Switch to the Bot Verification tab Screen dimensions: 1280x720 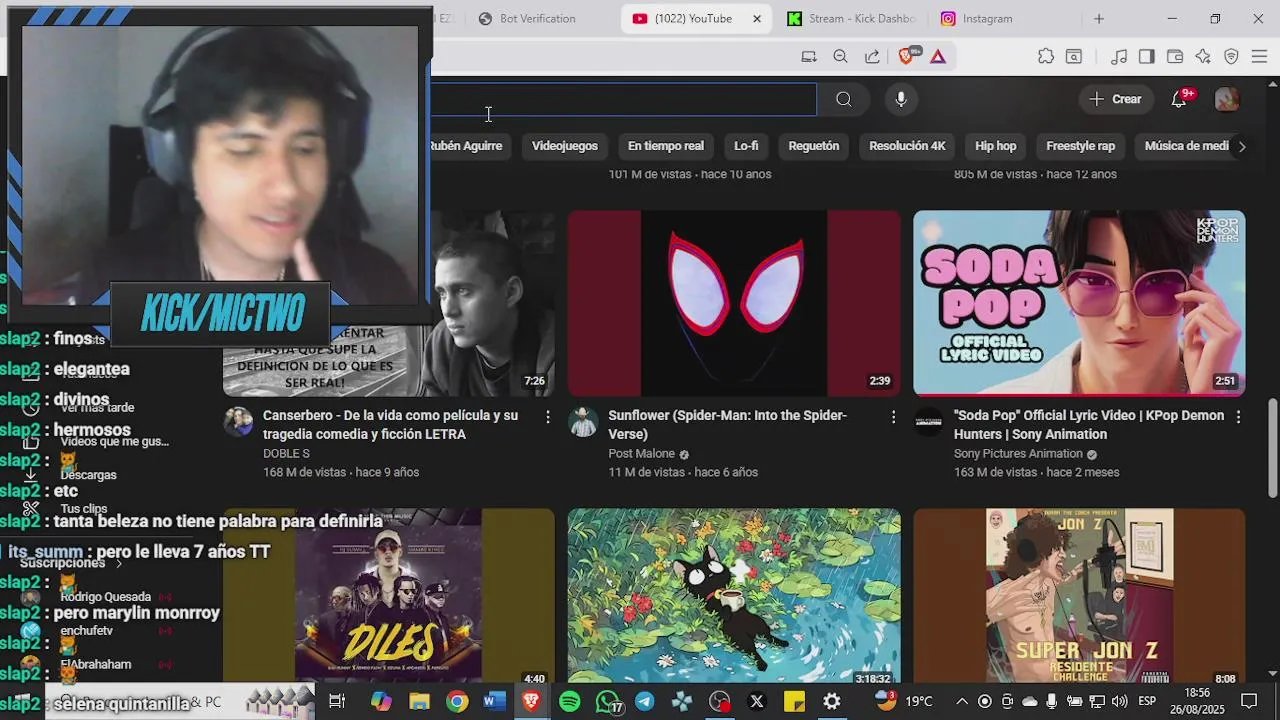[536, 19]
